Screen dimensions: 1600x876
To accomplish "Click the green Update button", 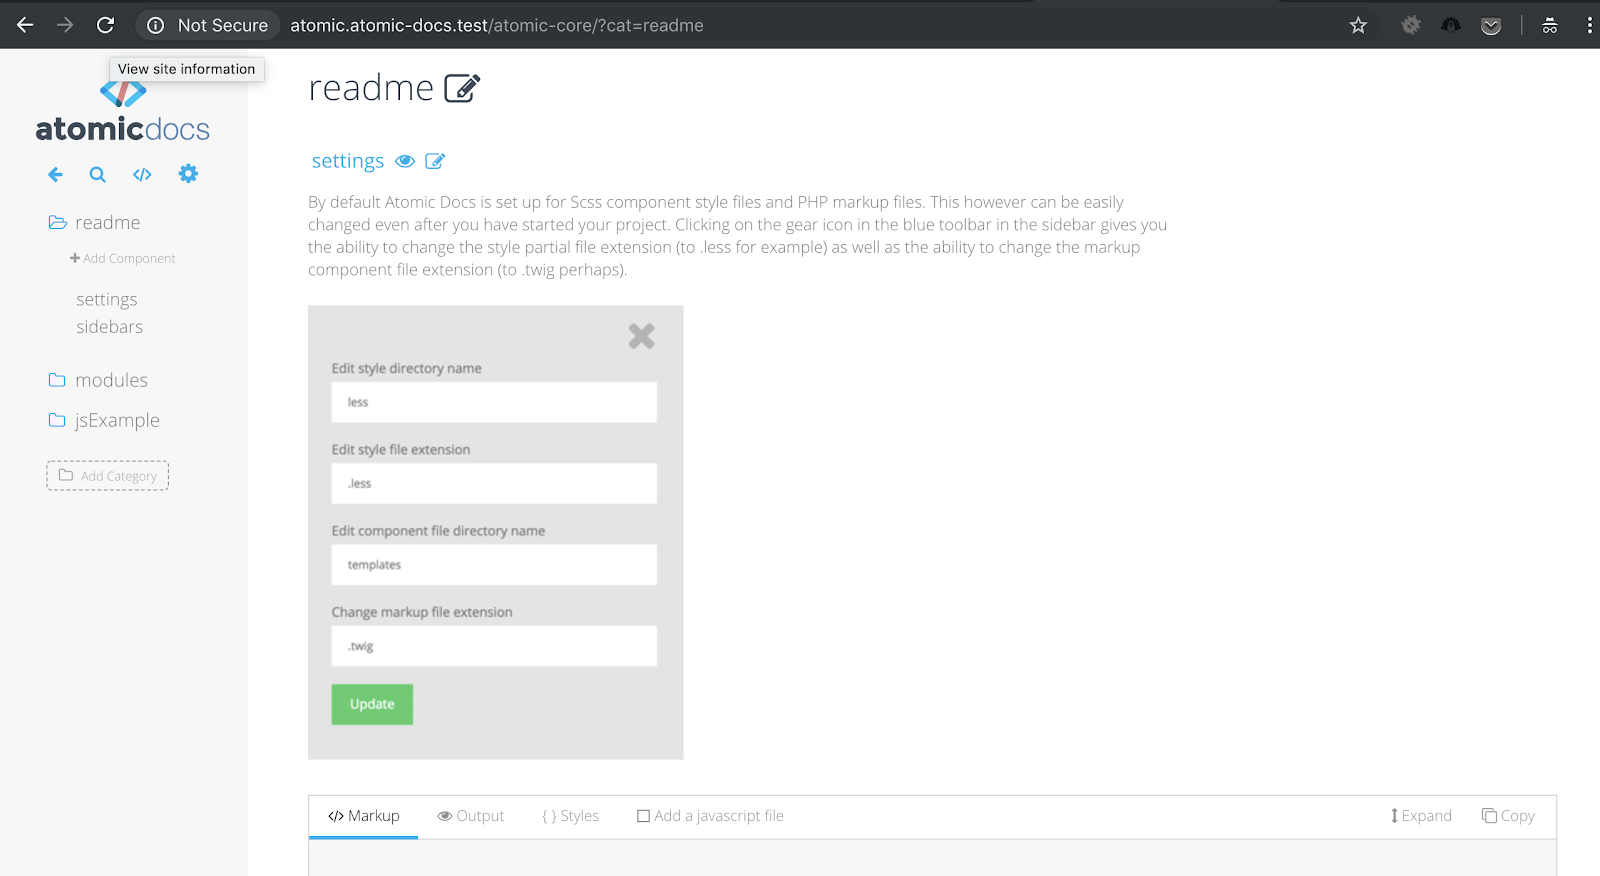I will click(x=372, y=704).
